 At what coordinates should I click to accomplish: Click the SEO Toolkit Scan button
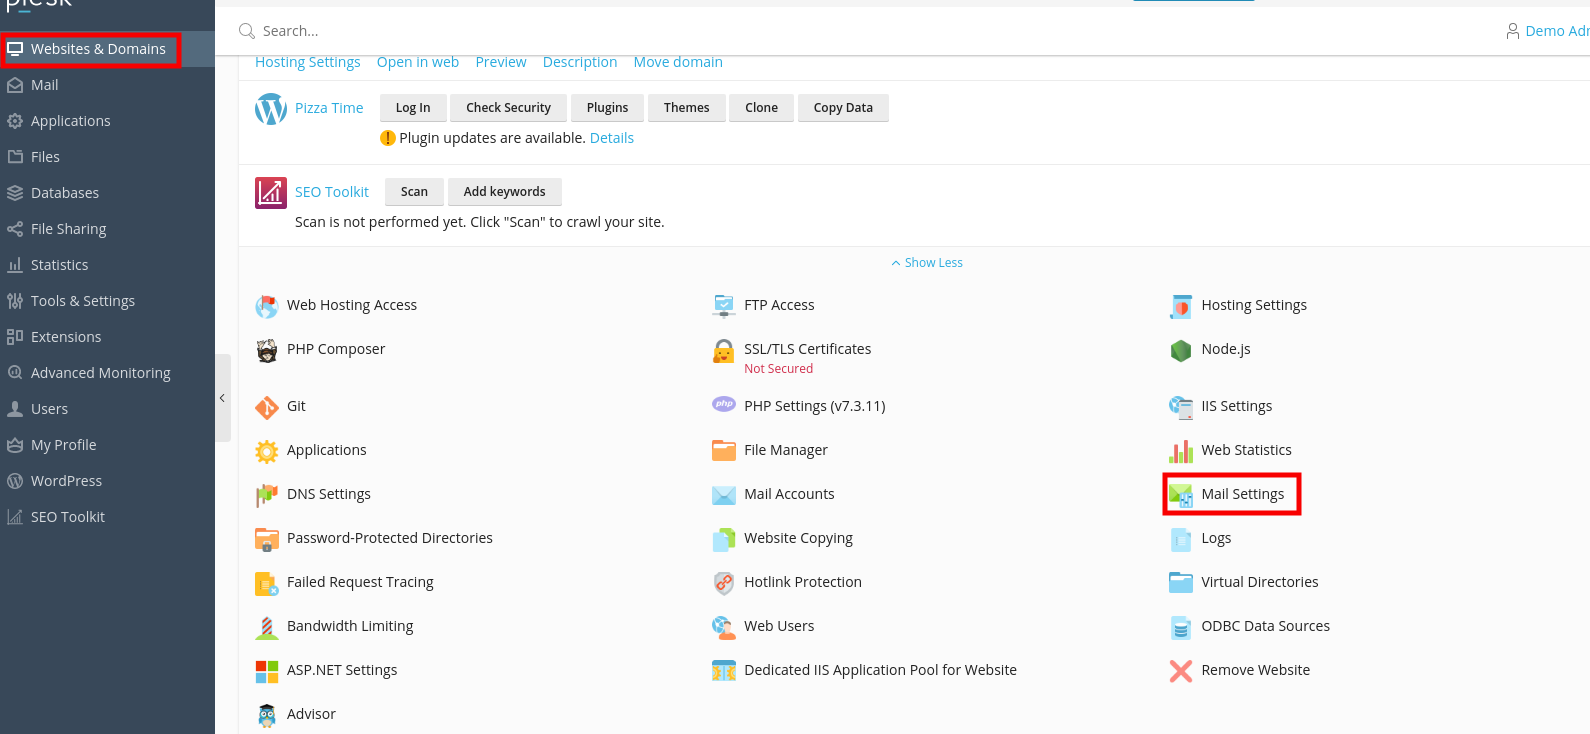[x=414, y=192]
